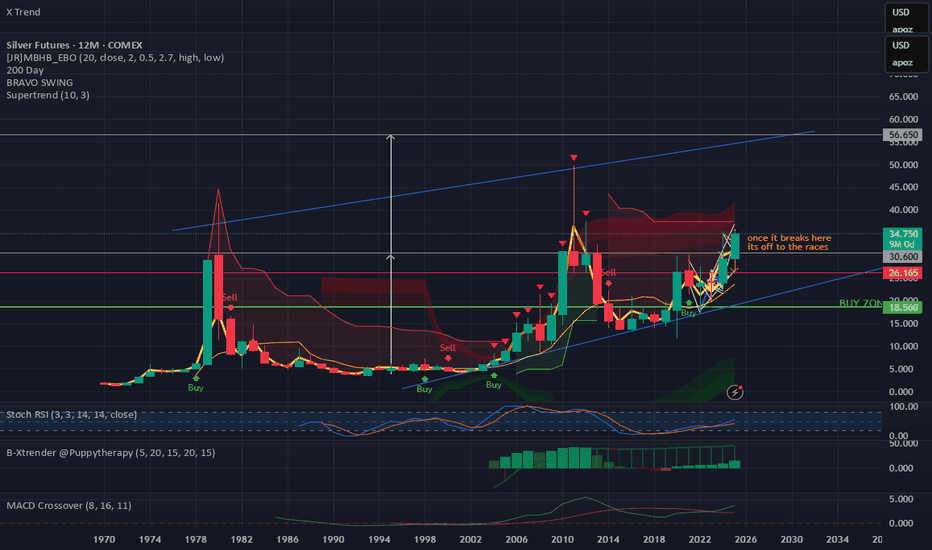
Task: Click the Sell signal marker near 1981
Action: pyautogui.click(x=230, y=301)
